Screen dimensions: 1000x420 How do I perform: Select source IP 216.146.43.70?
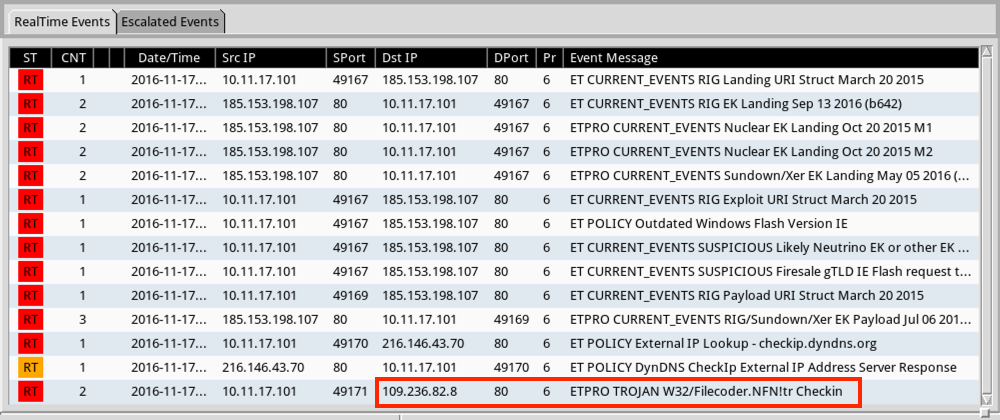coord(261,367)
